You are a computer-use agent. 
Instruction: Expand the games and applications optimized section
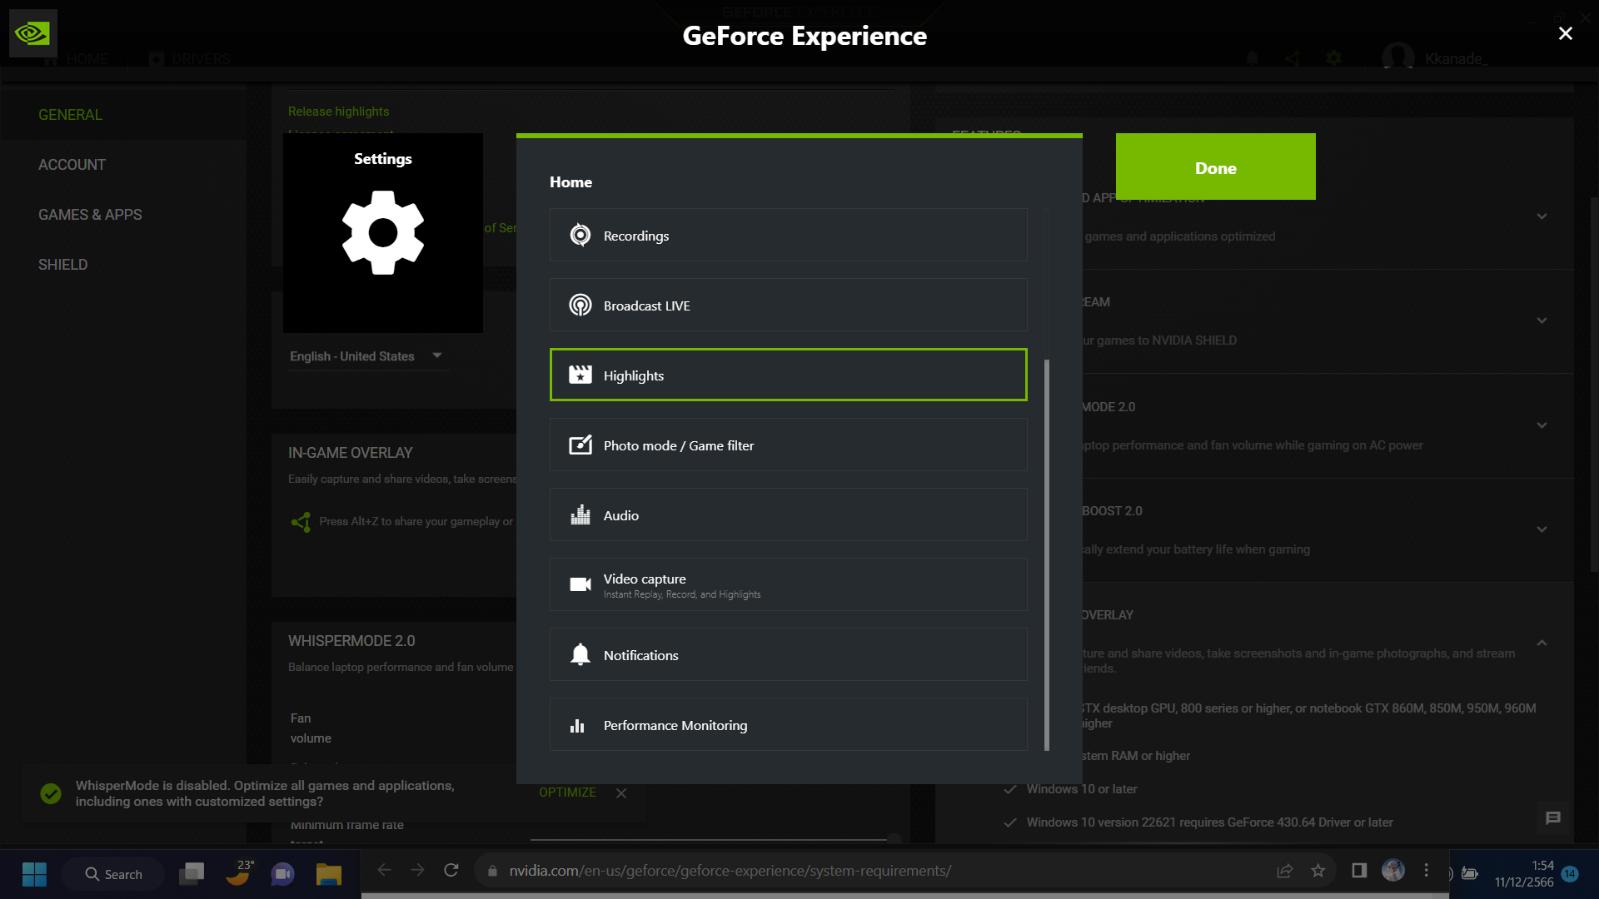1541,216
